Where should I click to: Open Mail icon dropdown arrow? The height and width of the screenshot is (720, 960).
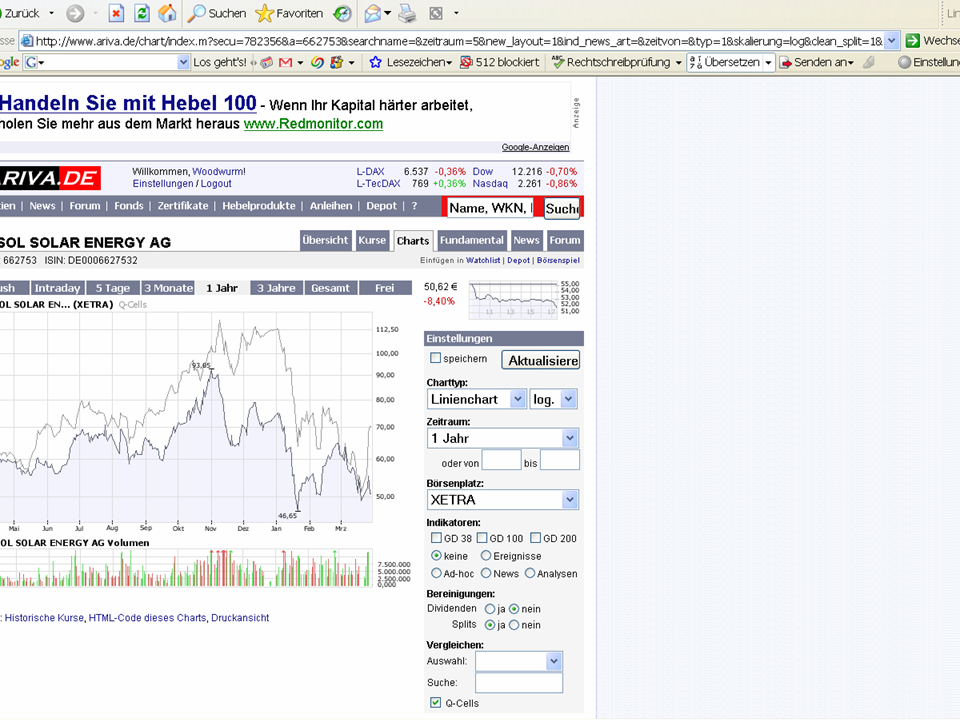(388, 13)
